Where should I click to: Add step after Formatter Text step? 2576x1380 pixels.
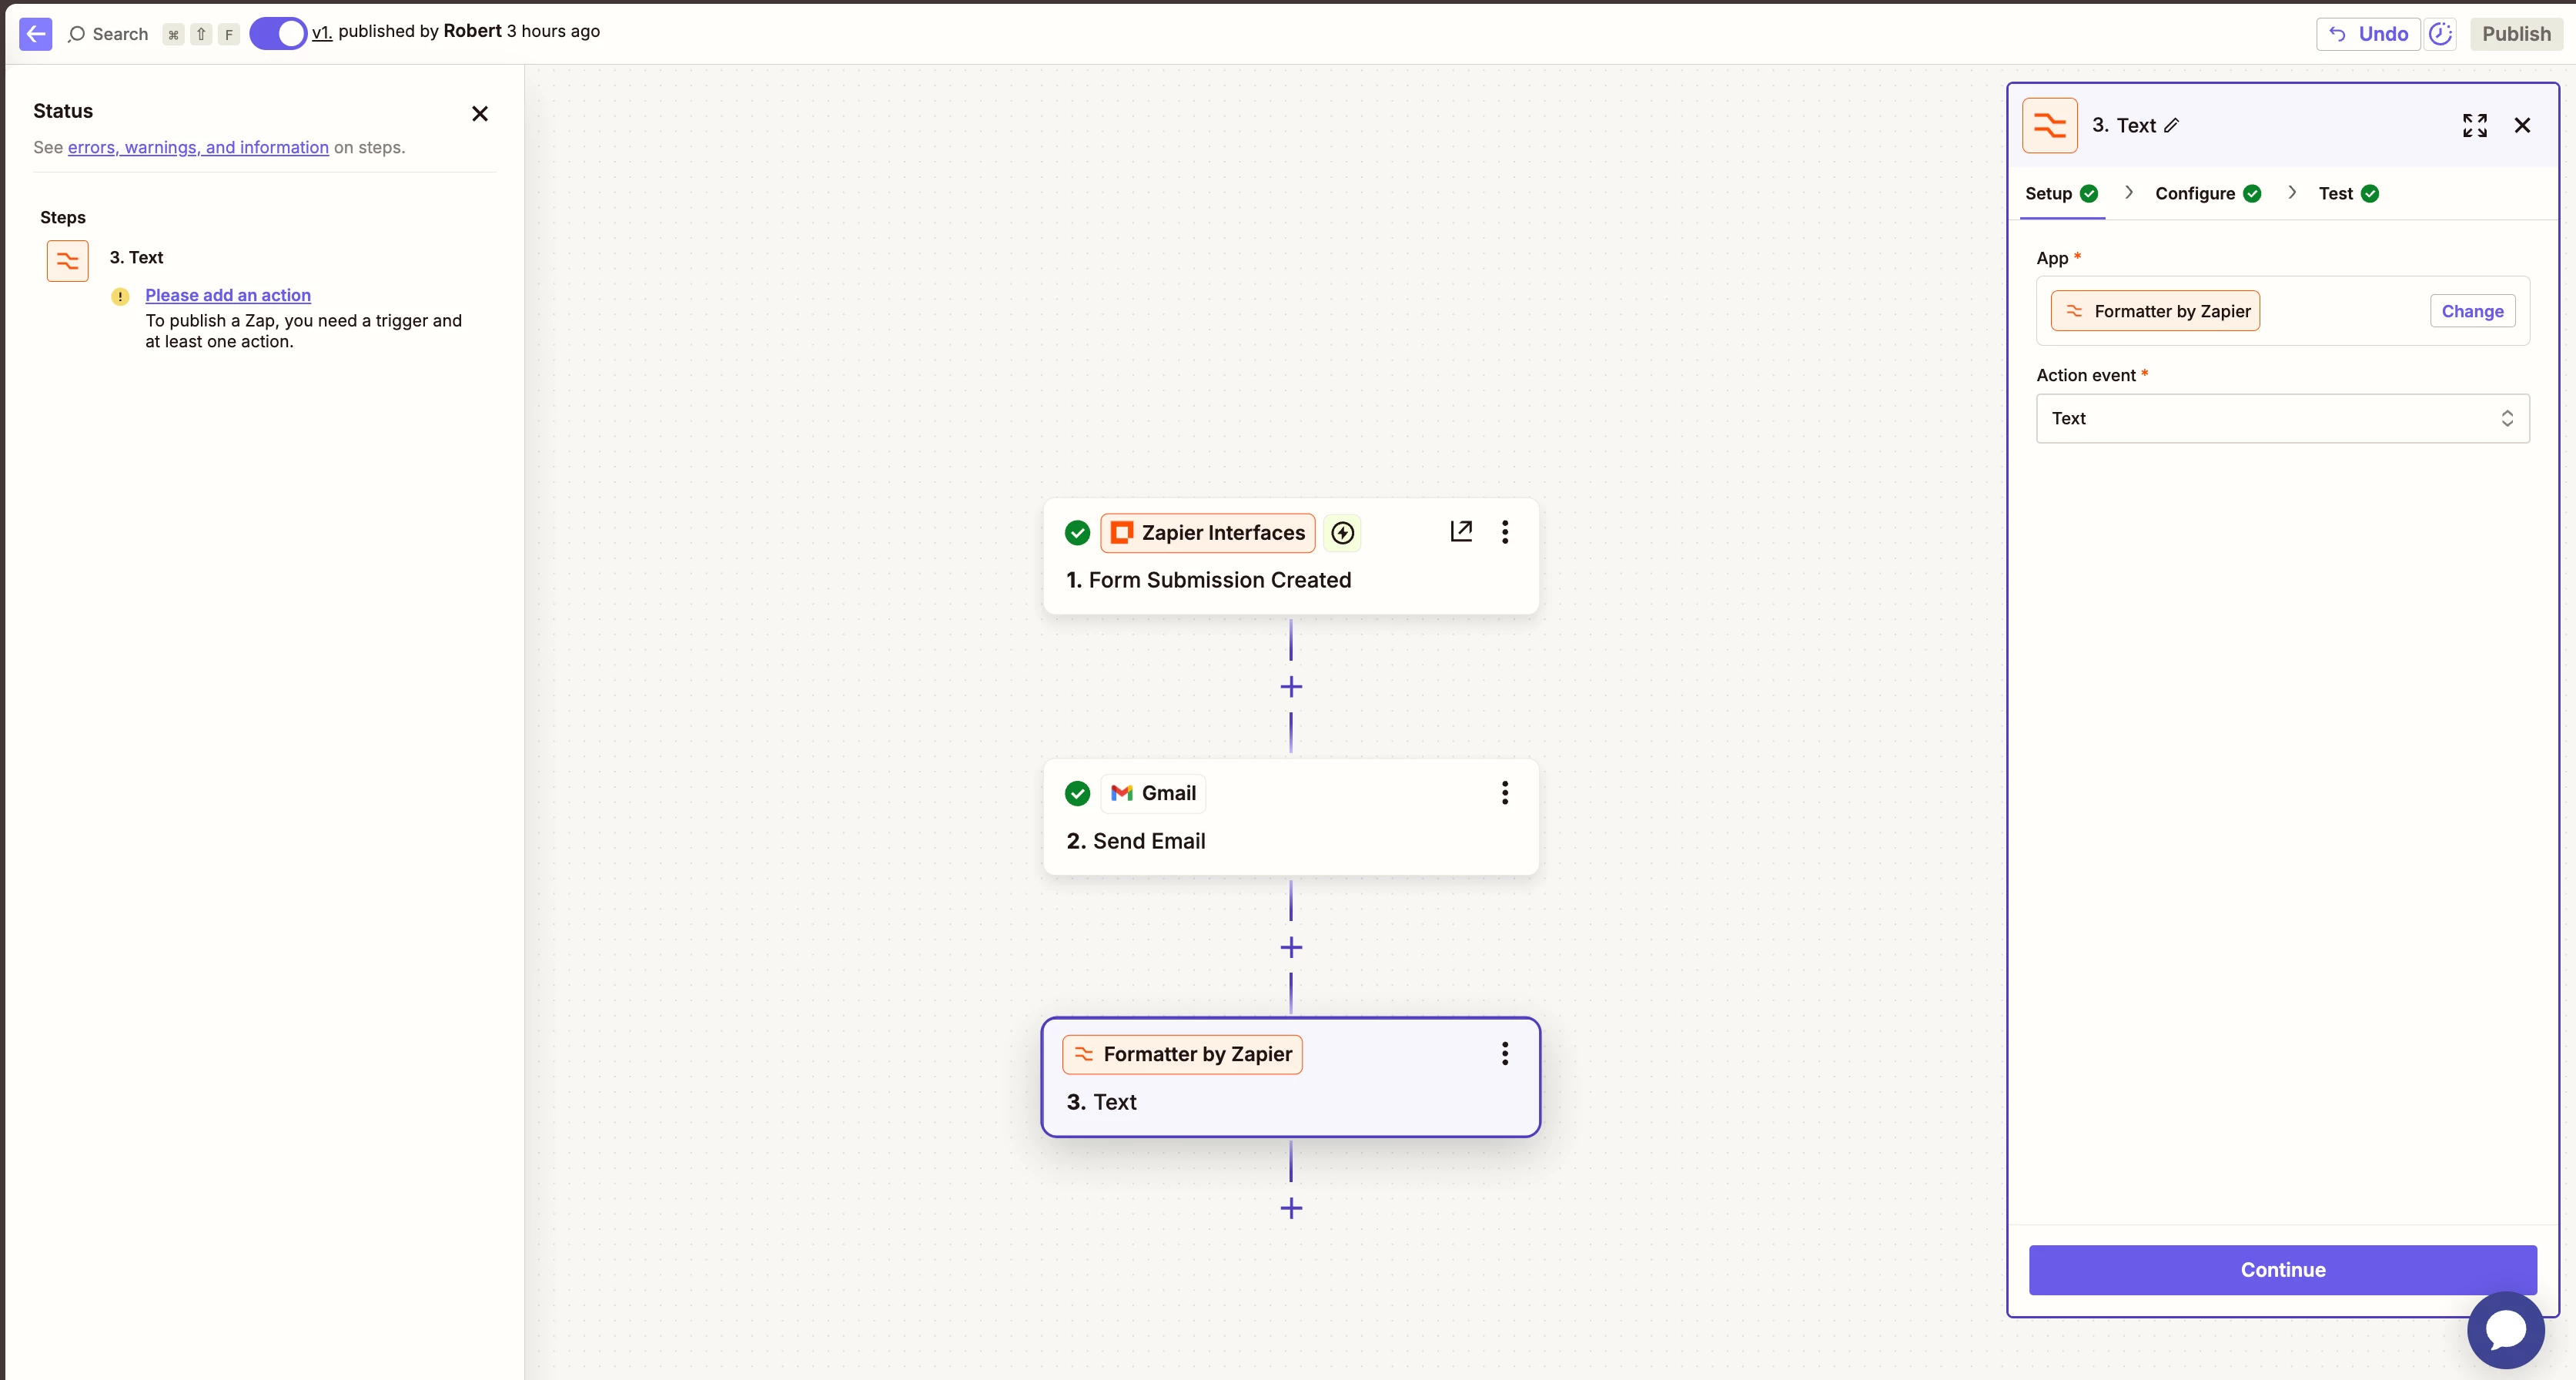coord(1291,1208)
